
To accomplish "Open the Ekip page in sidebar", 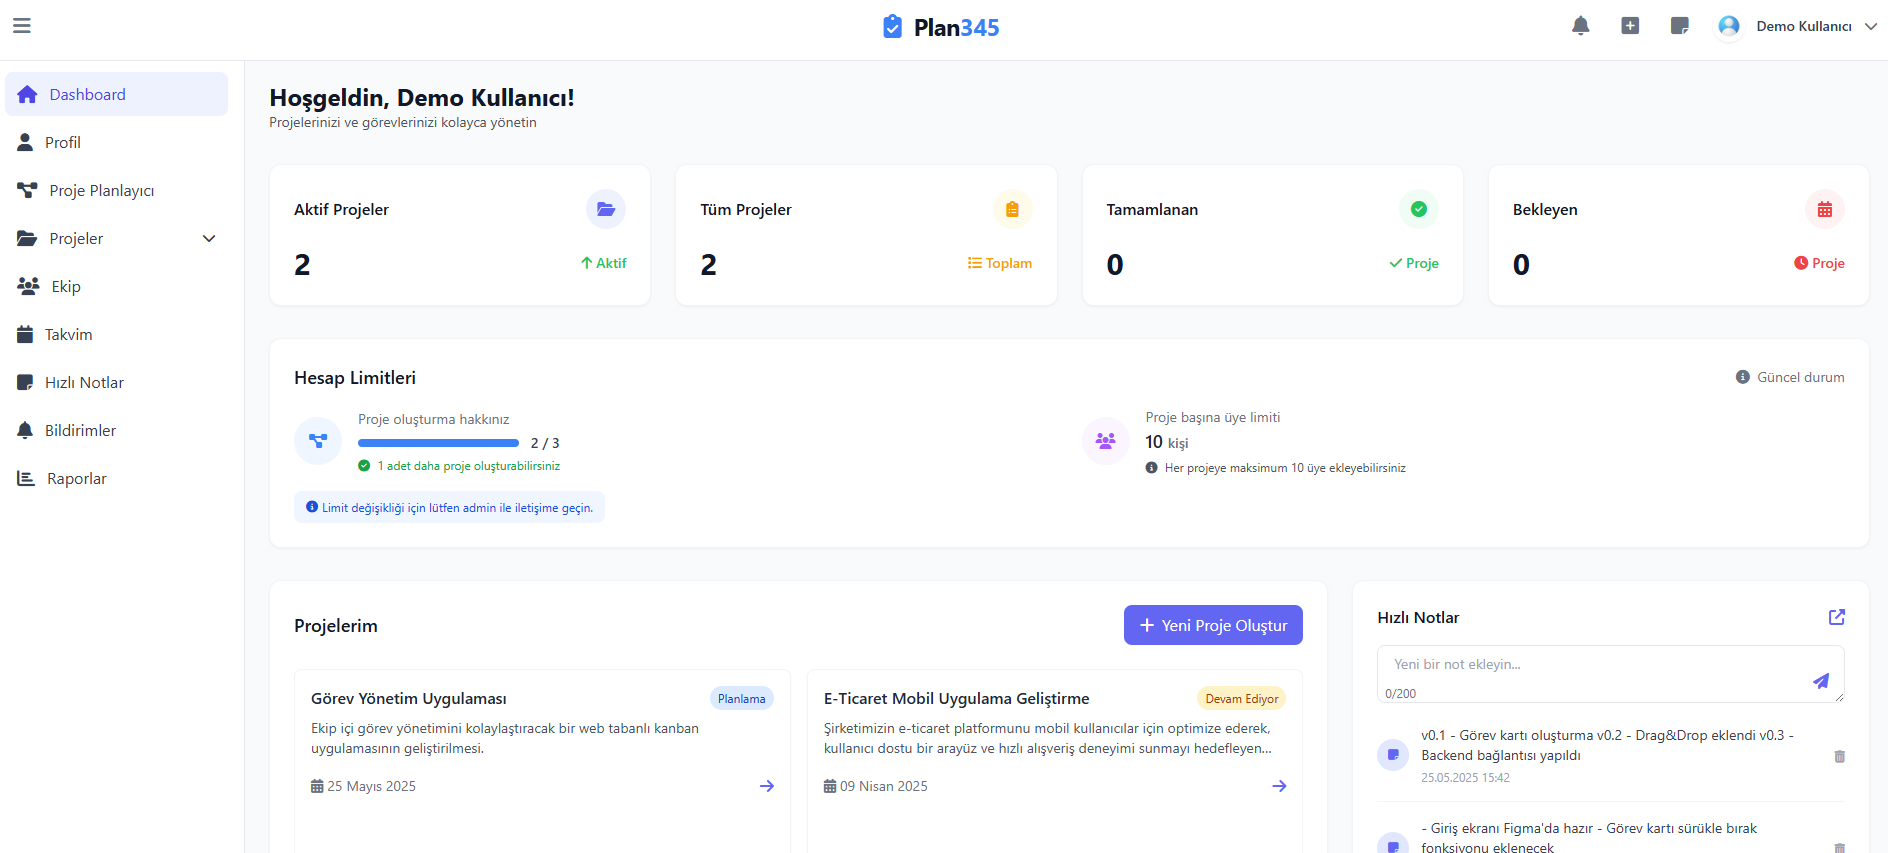I will [x=66, y=286].
